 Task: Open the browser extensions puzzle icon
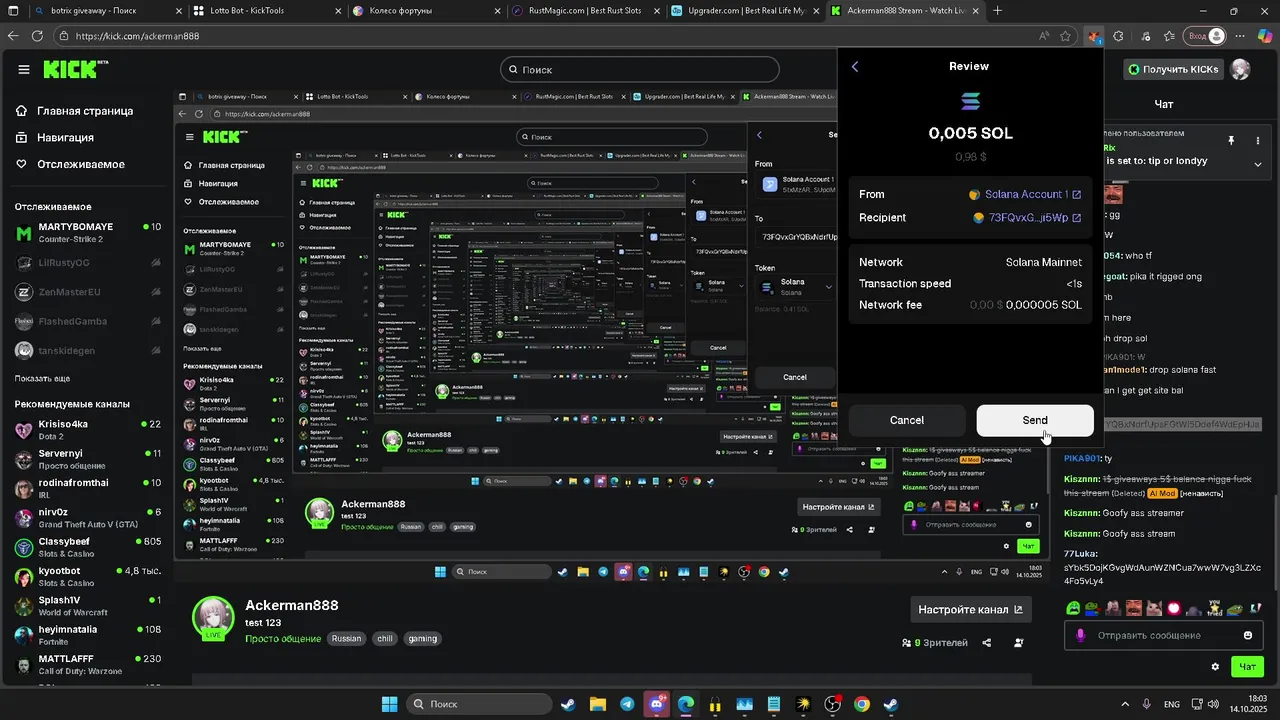(x=1118, y=36)
